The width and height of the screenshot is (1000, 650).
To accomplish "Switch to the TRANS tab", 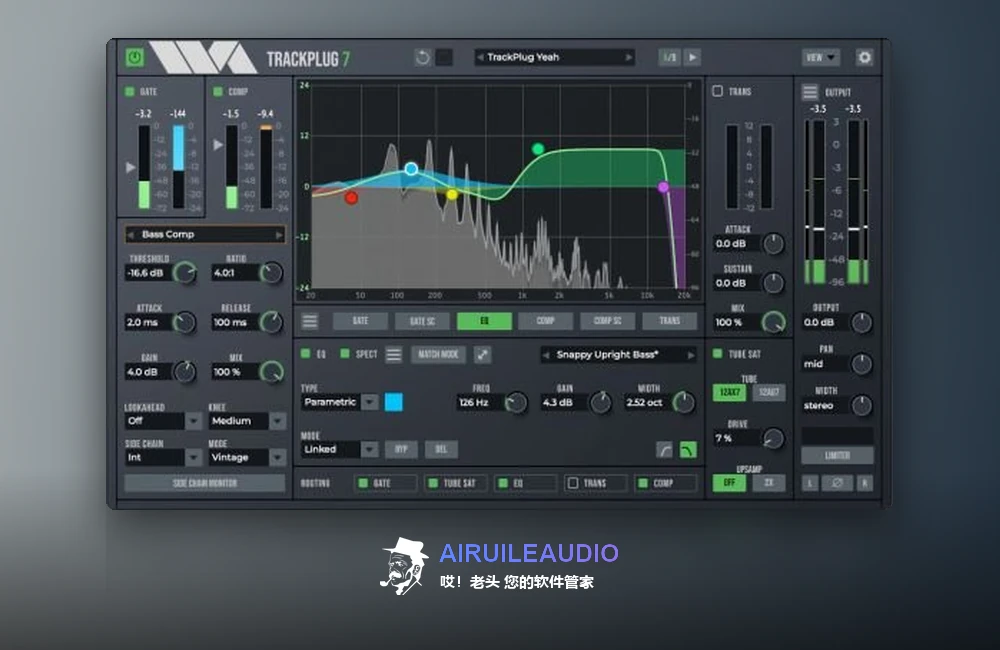I will tap(670, 321).
